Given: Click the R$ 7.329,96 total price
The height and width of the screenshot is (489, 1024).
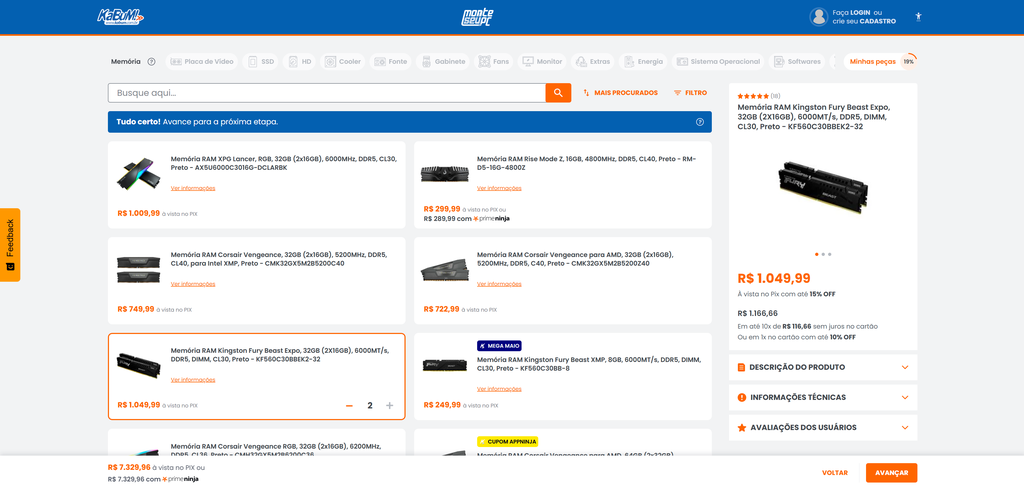Looking at the screenshot, I should pos(129,467).
